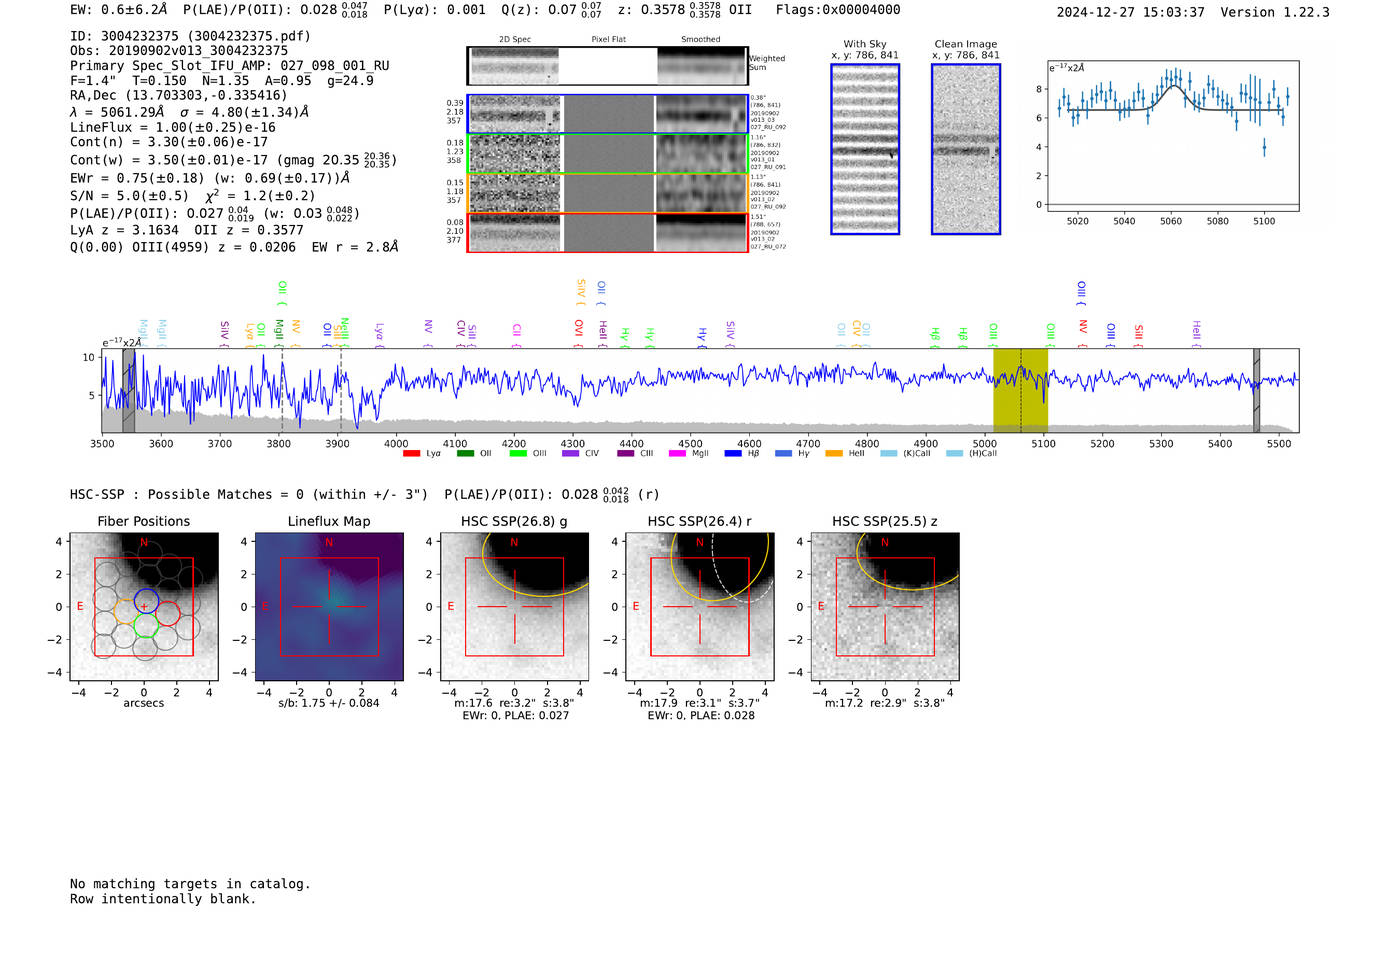Click the Gaussian emission line fit plot
Screen dimensions: 1400x953
pos(1172,136)
